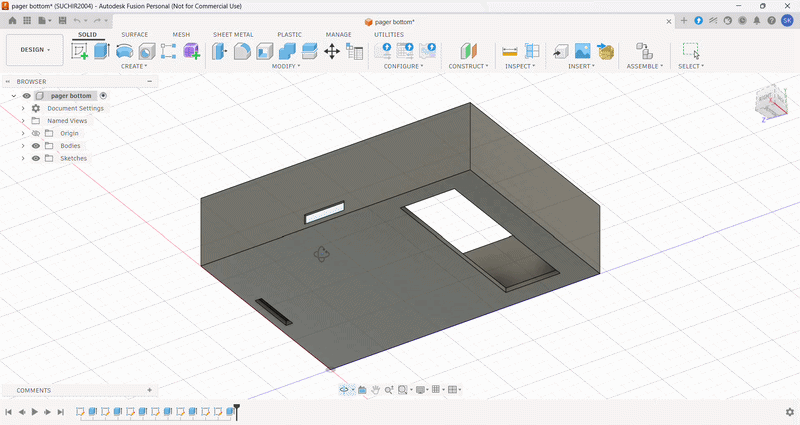Image resolution: width=800 pixels, height=425 pixels.
Task: Select the Measure tool
Action: (x=510, y=51)
